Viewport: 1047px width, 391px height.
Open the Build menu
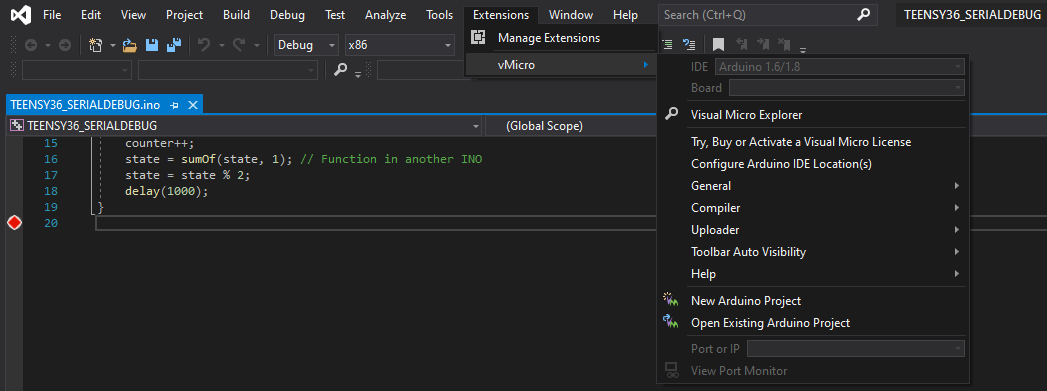(236, 15)
